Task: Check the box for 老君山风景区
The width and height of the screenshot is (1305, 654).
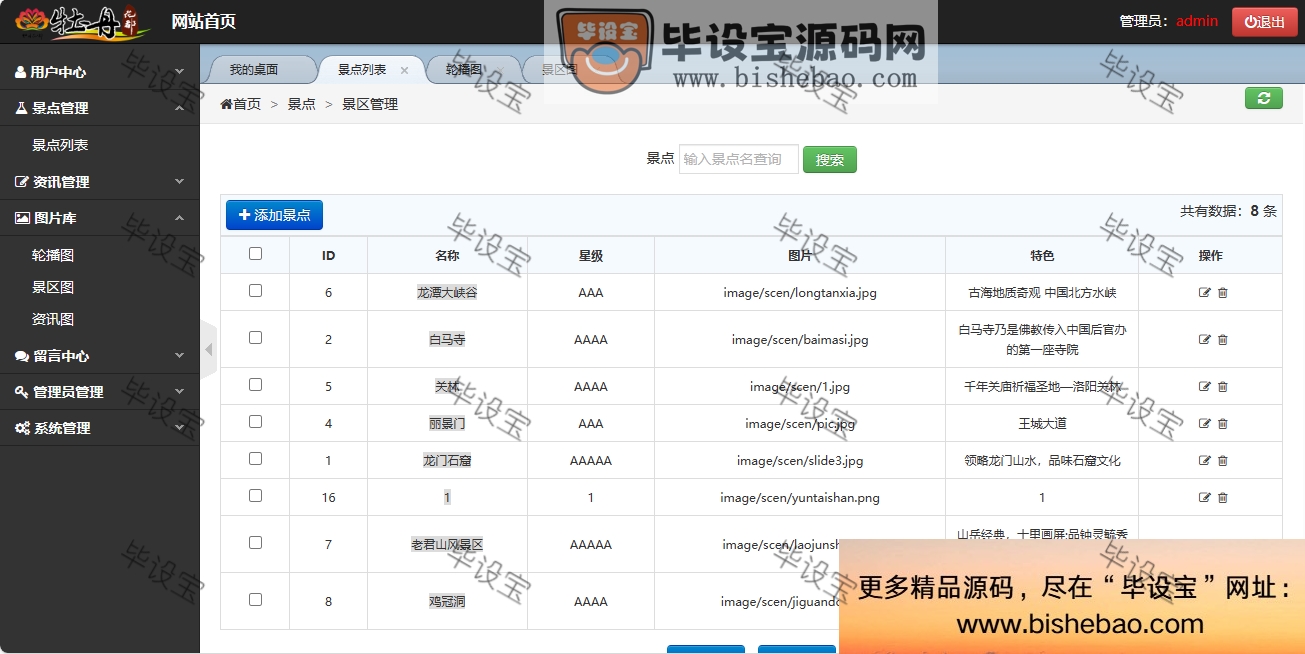Action: point(255,543)
